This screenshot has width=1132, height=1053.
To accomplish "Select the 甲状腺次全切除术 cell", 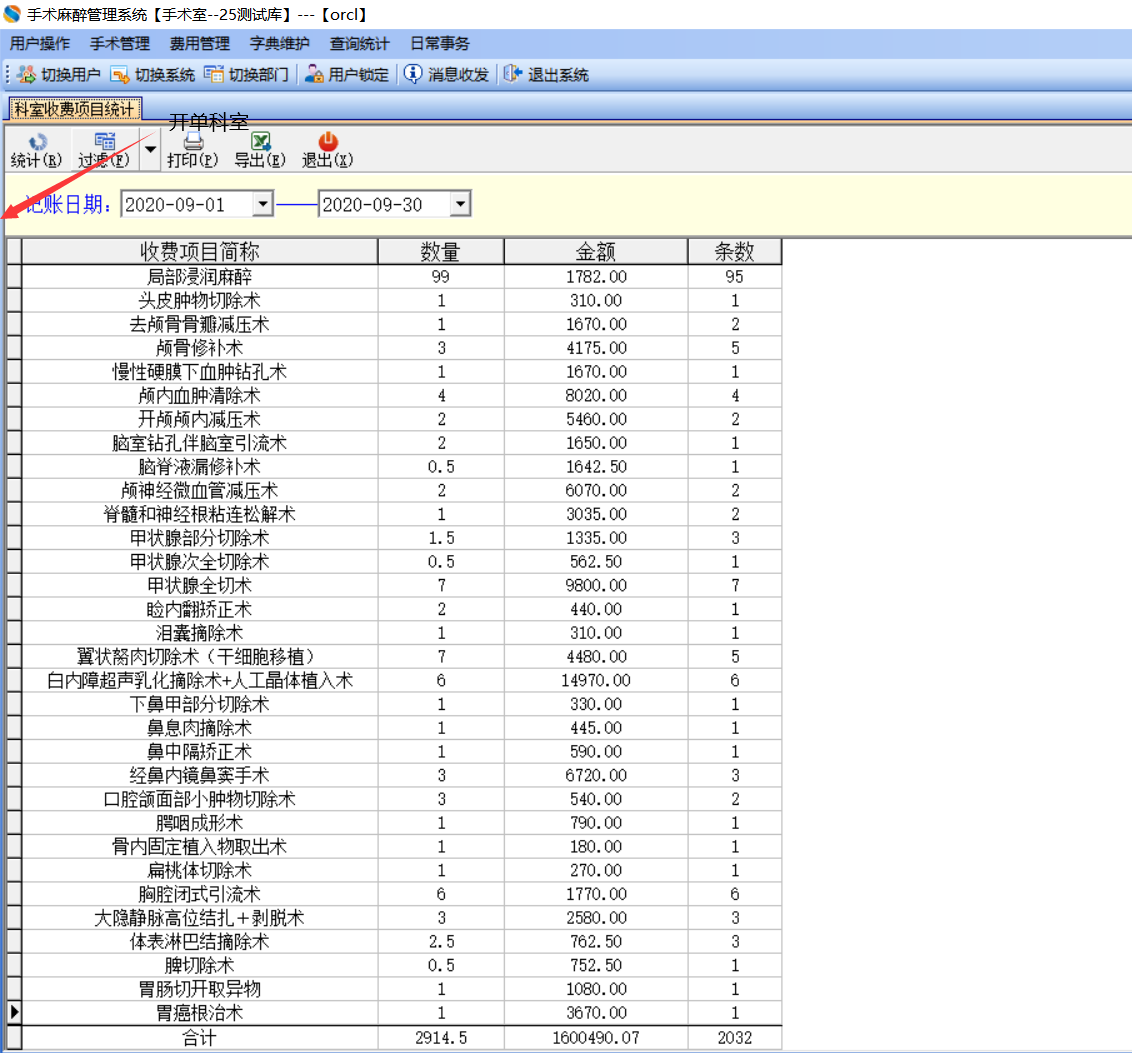I will pyautogui.click(x=200, y=562).
